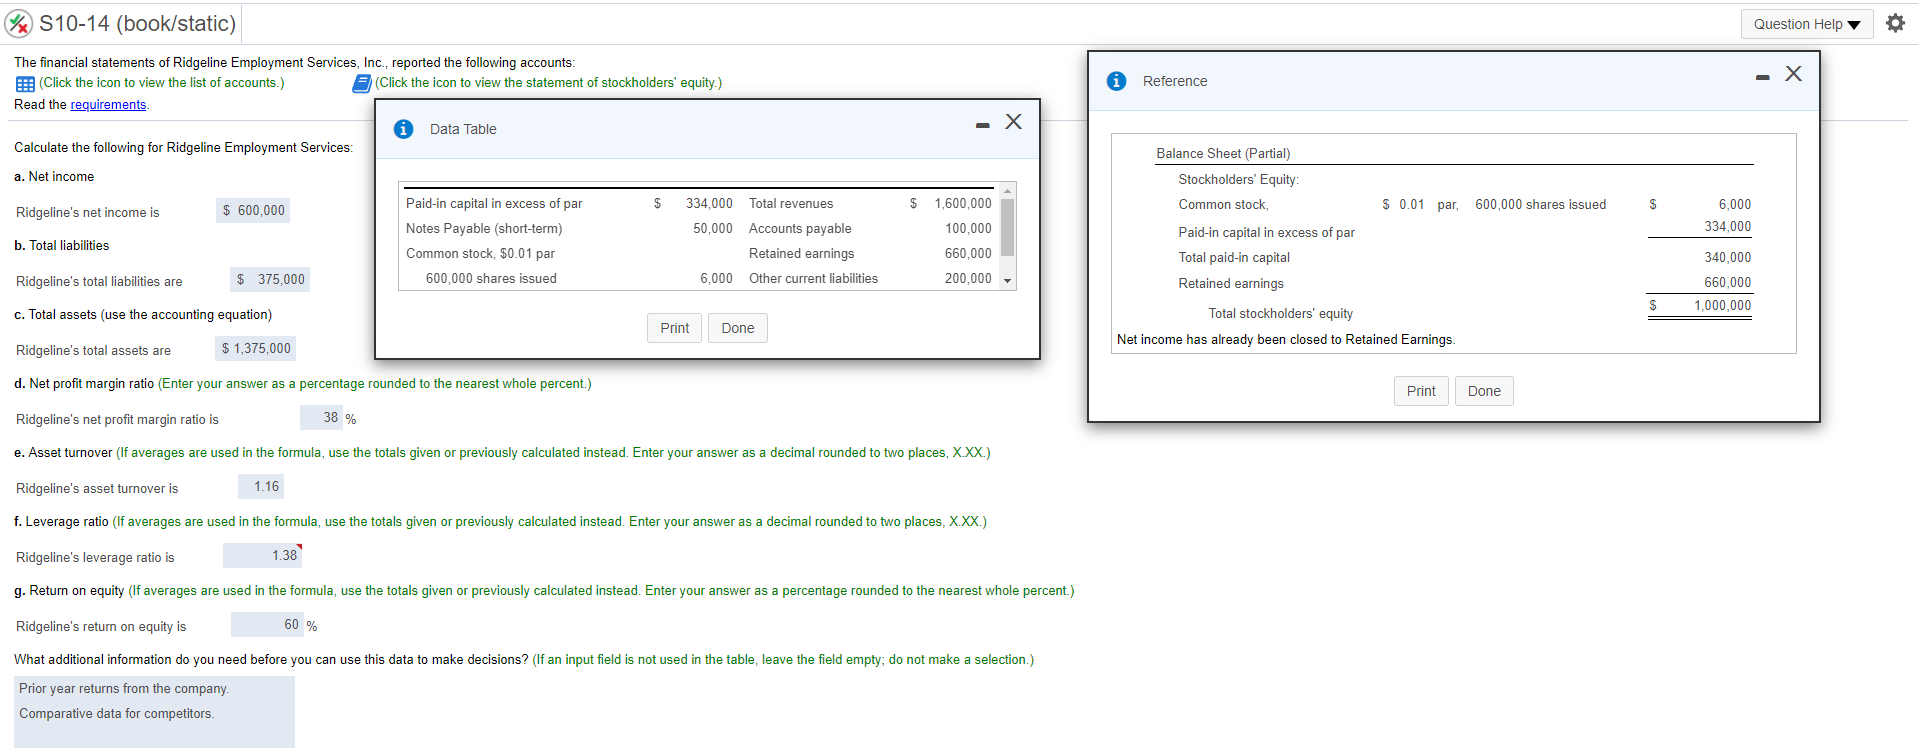Click Done in the Reference popup
Image resolution: width=1918 pixels, height=748 pixels.
click(1484, 391)
